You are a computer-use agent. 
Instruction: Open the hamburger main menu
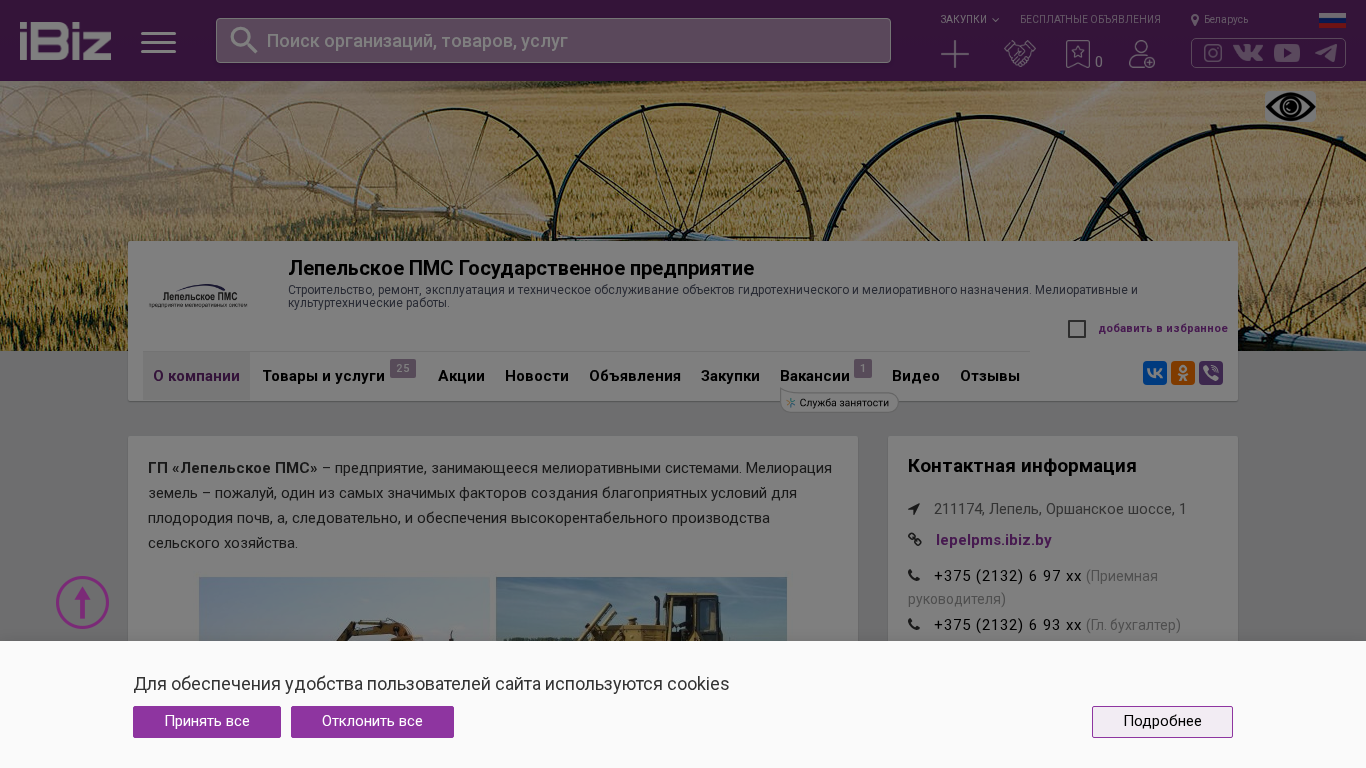(158, 42)
